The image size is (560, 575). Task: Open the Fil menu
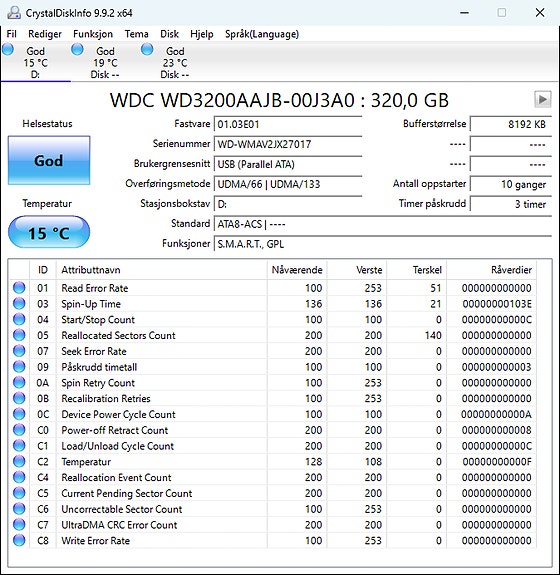point(12,34)
